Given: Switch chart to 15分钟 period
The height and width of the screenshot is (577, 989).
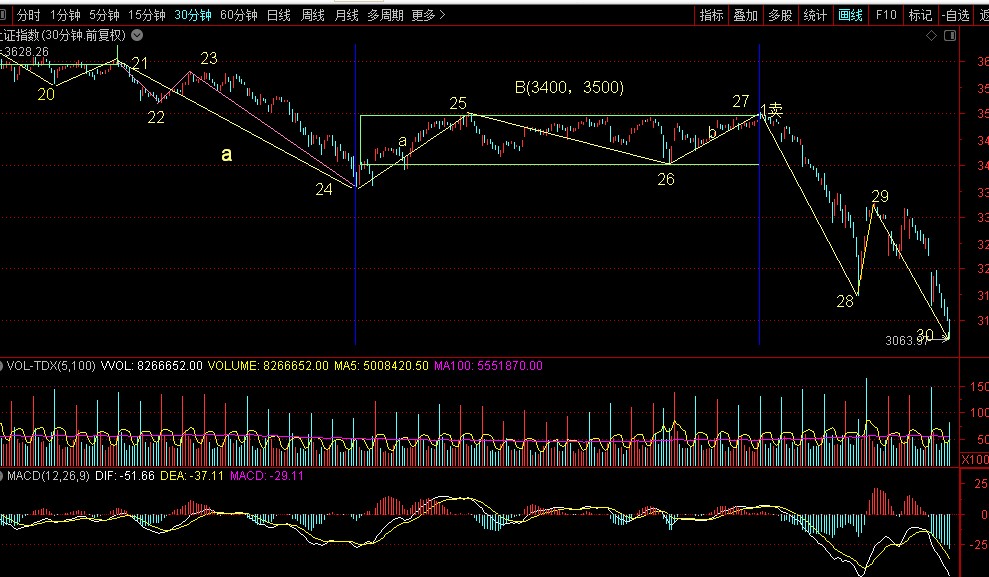Looking at the screenshot, I should [x=146, y=15].
